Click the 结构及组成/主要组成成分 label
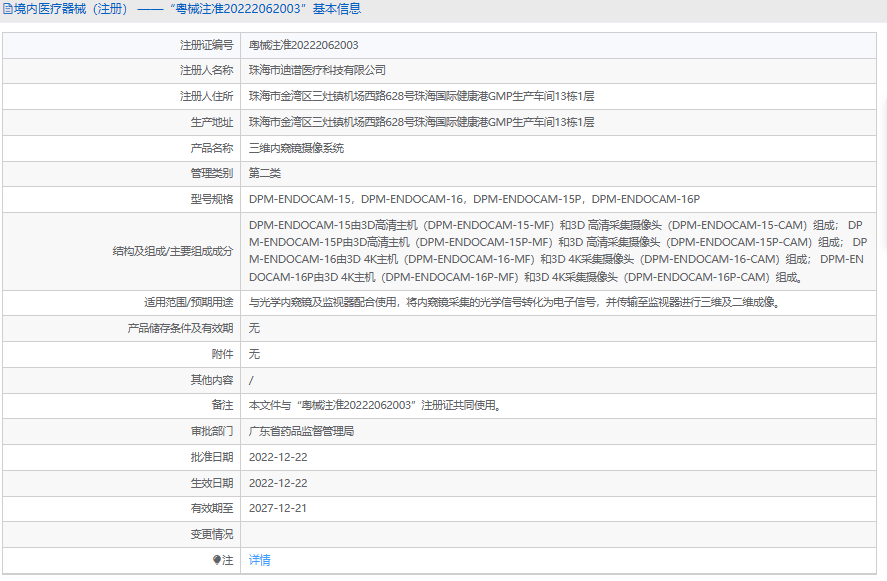 [173, 251]
